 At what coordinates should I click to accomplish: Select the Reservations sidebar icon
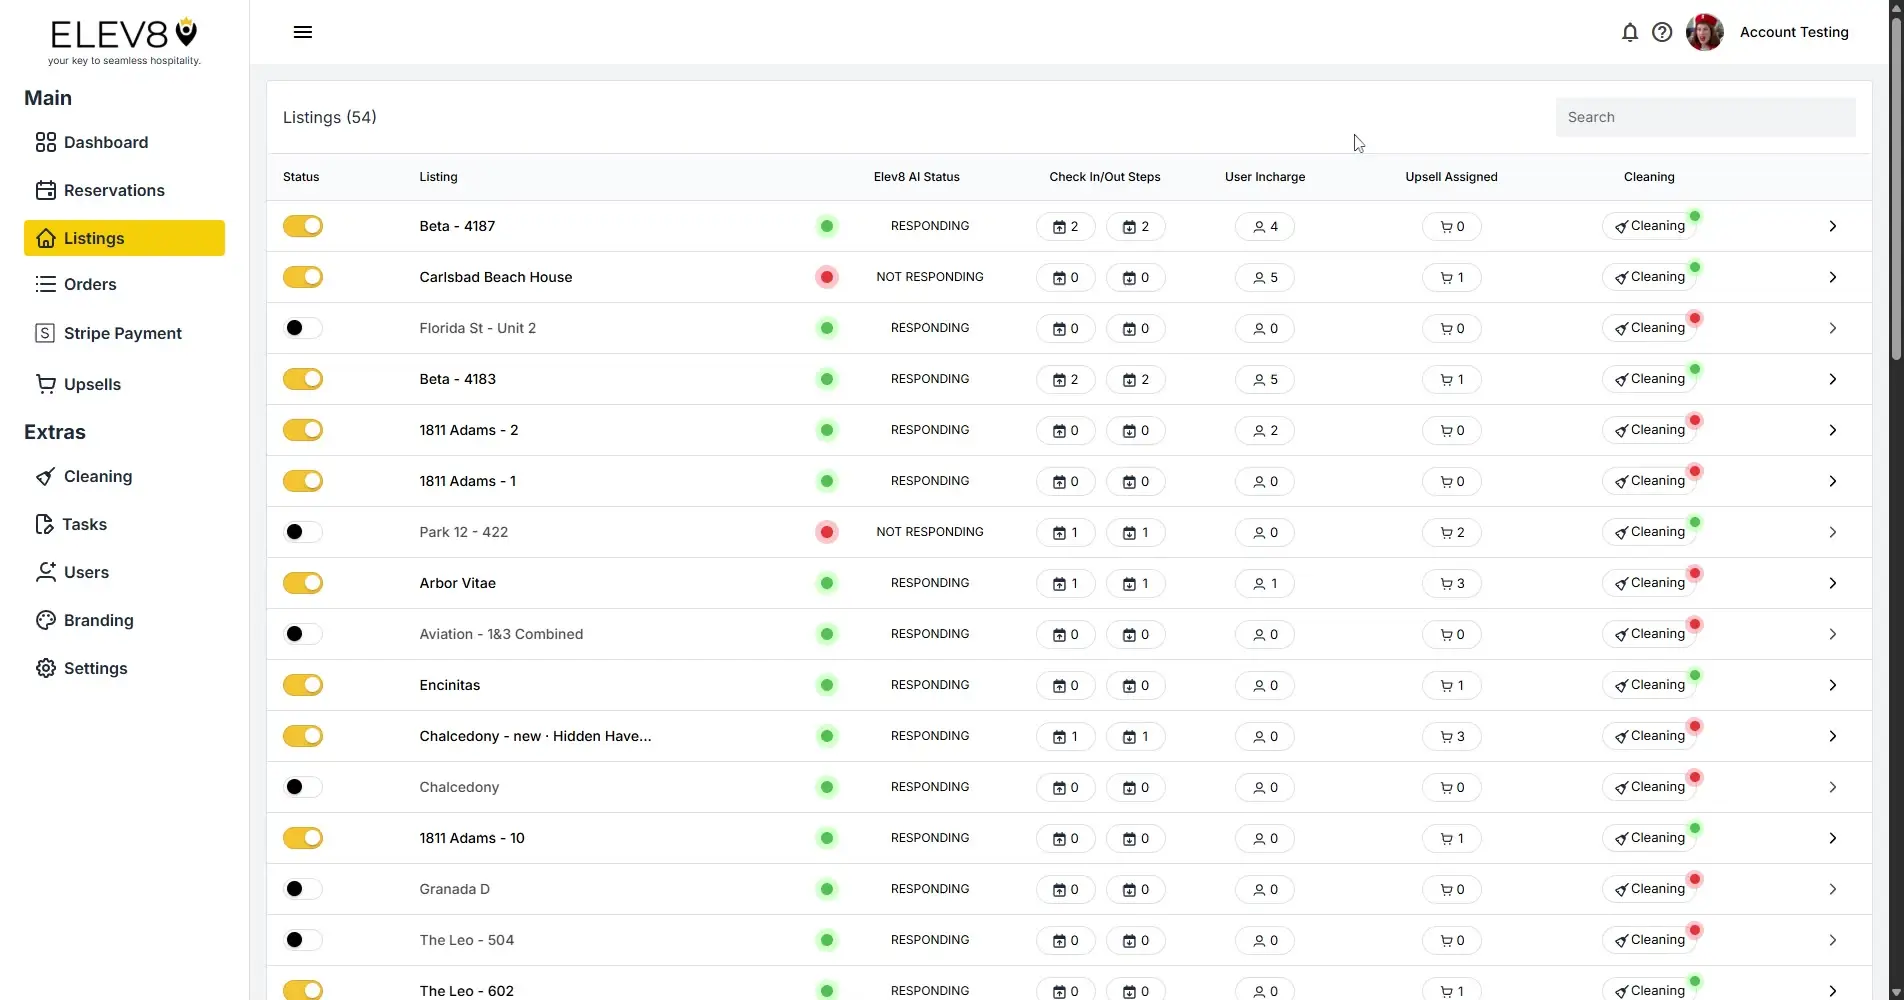coord(45,190)
